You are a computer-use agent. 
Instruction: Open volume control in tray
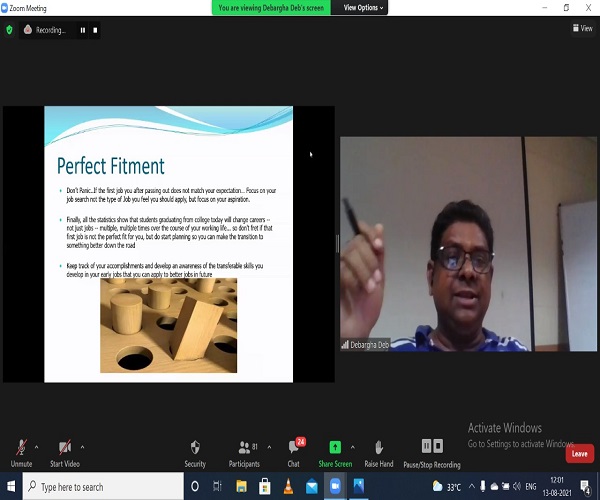(x=517, y=487)
